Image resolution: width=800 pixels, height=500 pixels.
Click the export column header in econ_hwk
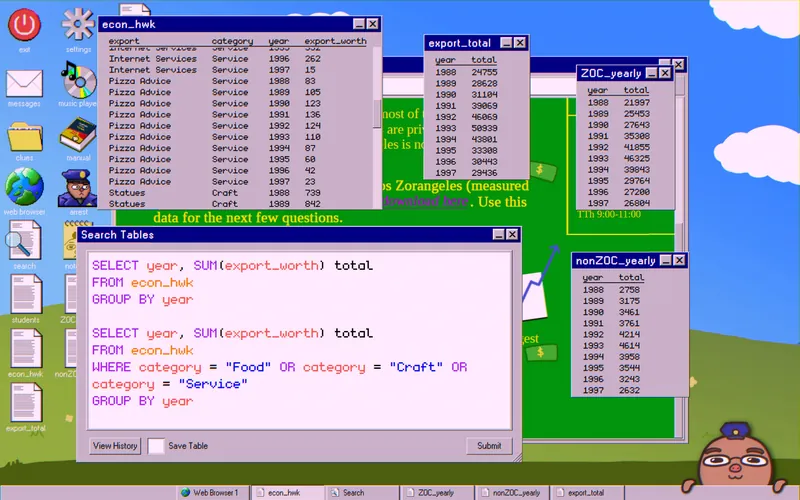(x=123, y=41)
